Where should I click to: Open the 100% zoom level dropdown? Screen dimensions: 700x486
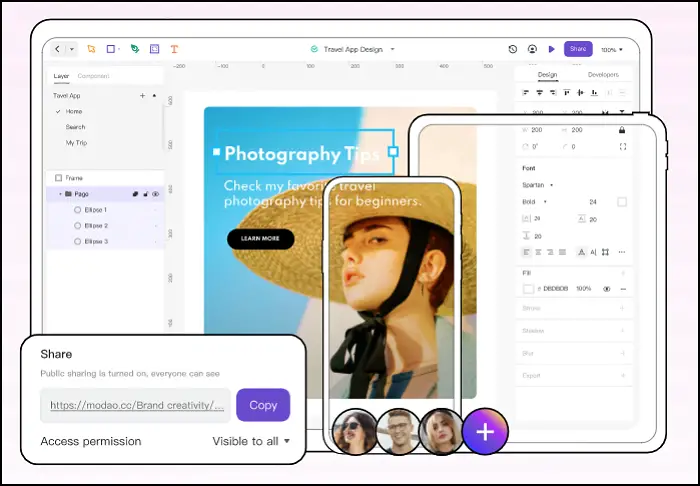612,50
